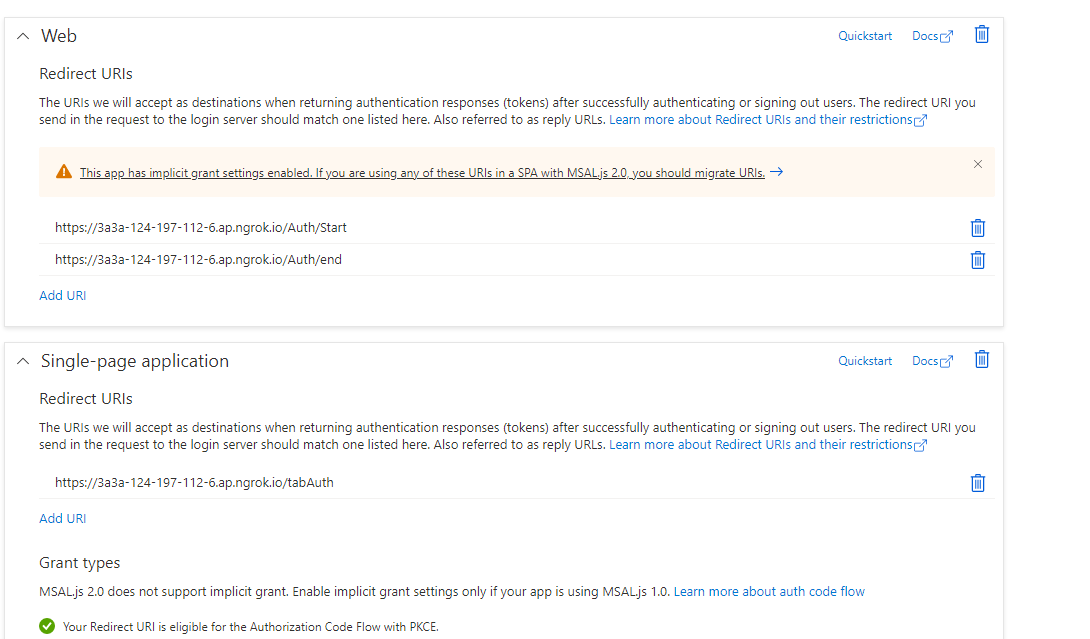
Task: Open Docs external link for Web platform
Action: click(x=931, y=35)
